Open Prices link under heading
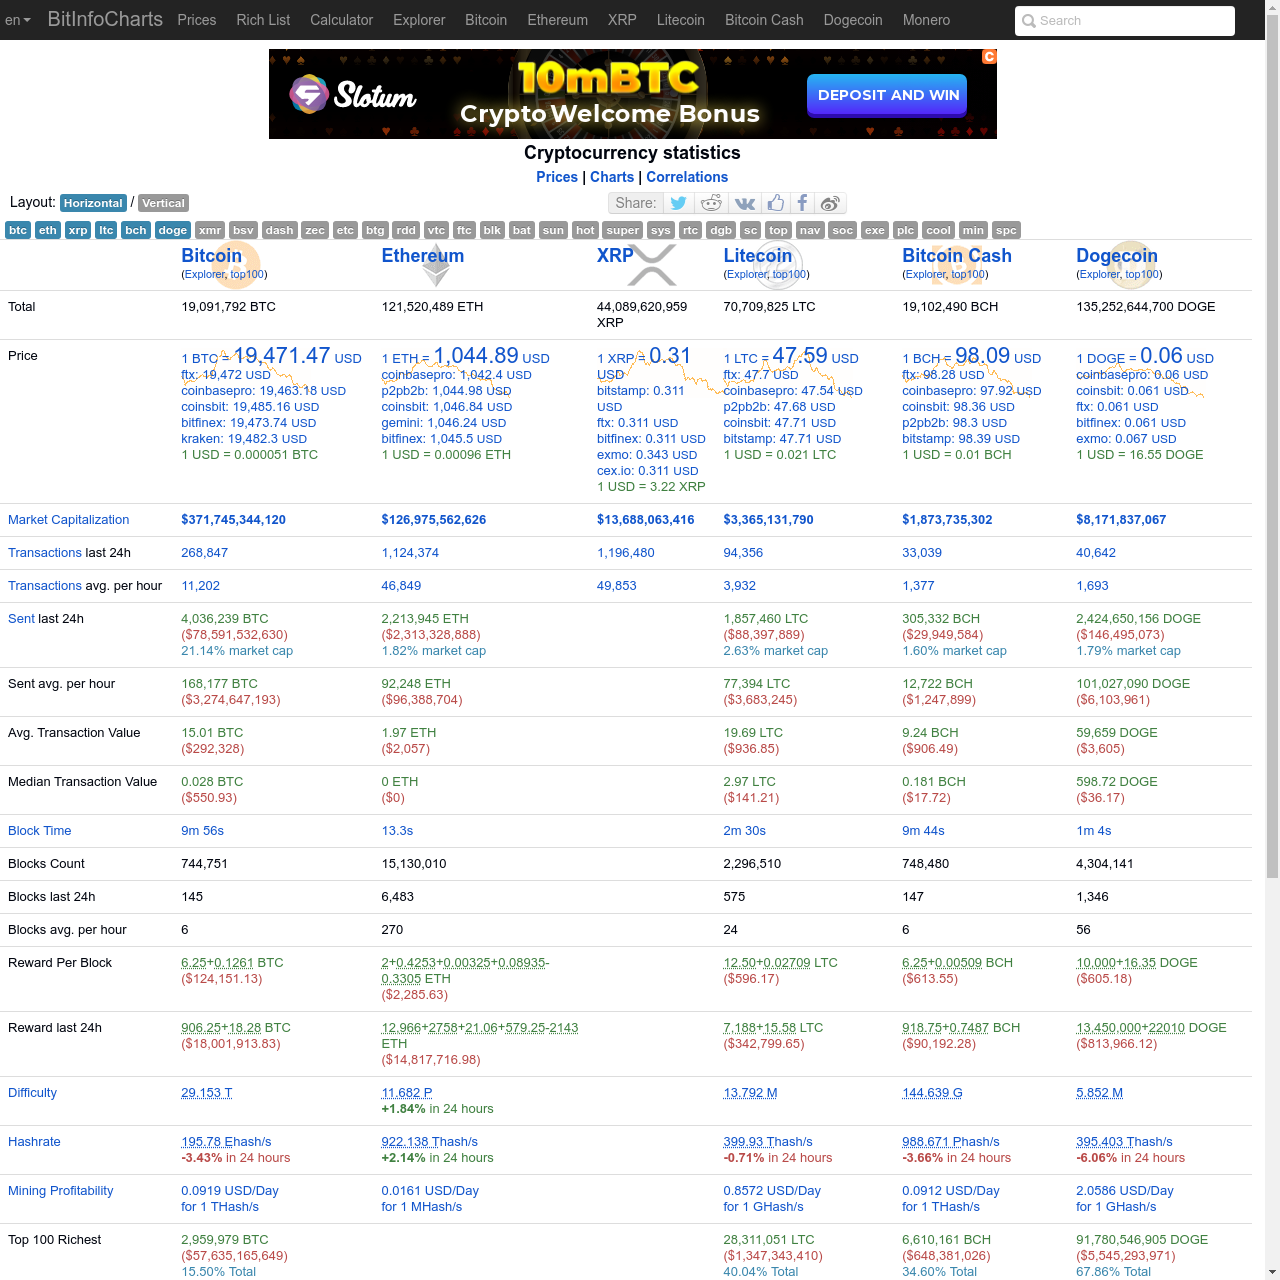Screen dimensions: 1280x1280 pyautogui.click(x=557, y=177)
